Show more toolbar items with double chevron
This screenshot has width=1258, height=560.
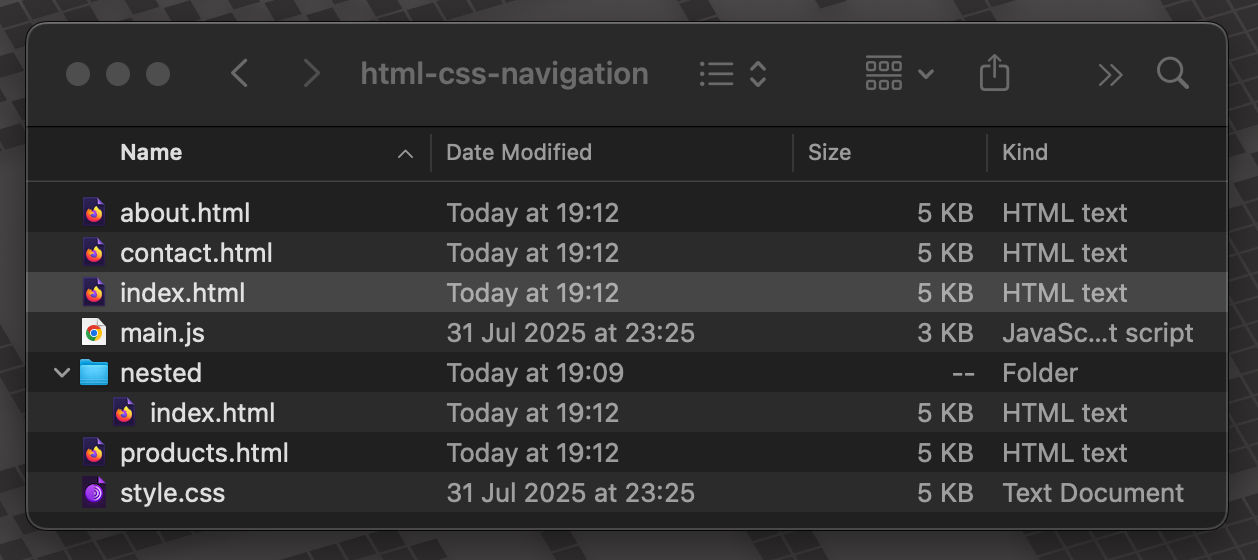click(1110, 74)
